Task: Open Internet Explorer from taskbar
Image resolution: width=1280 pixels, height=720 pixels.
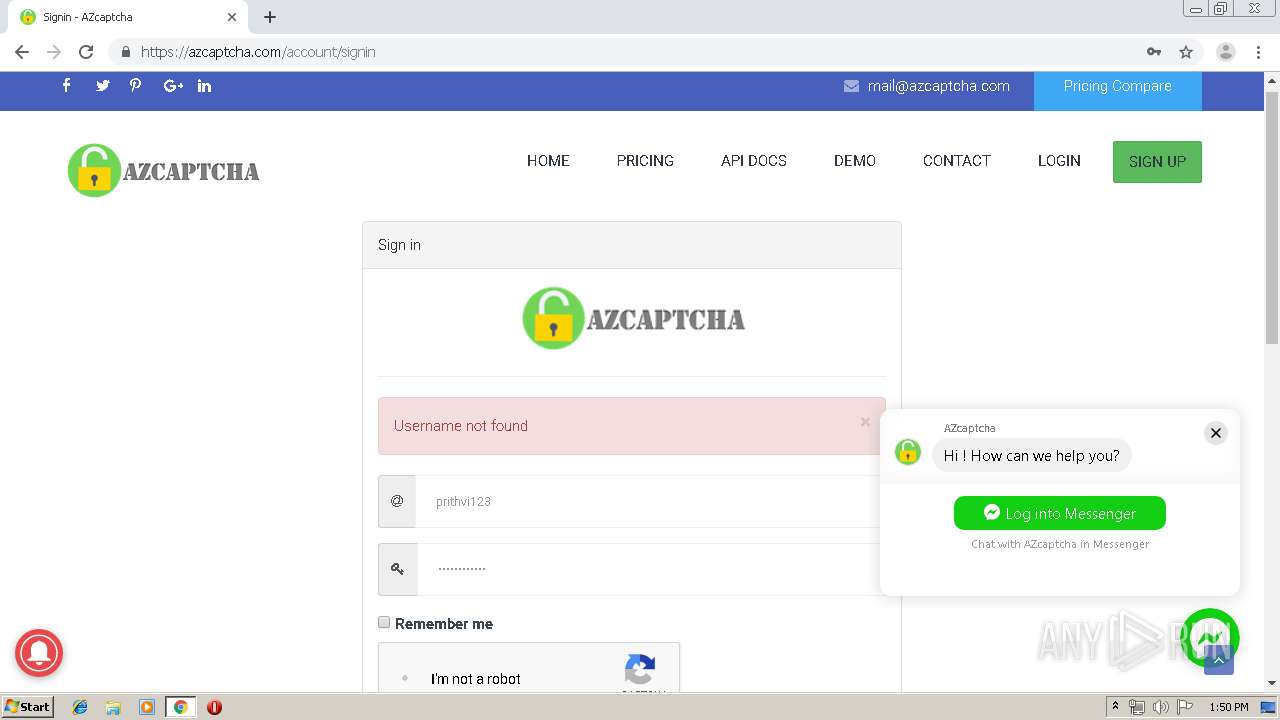Action: point(80,707)
